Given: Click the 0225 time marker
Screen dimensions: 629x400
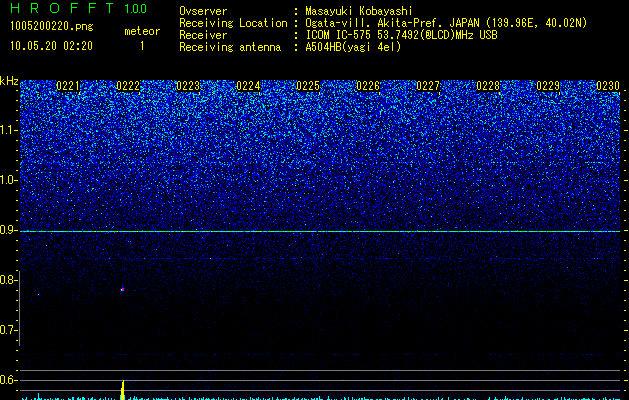Looking at the screenshot, I should coord(308,86).
